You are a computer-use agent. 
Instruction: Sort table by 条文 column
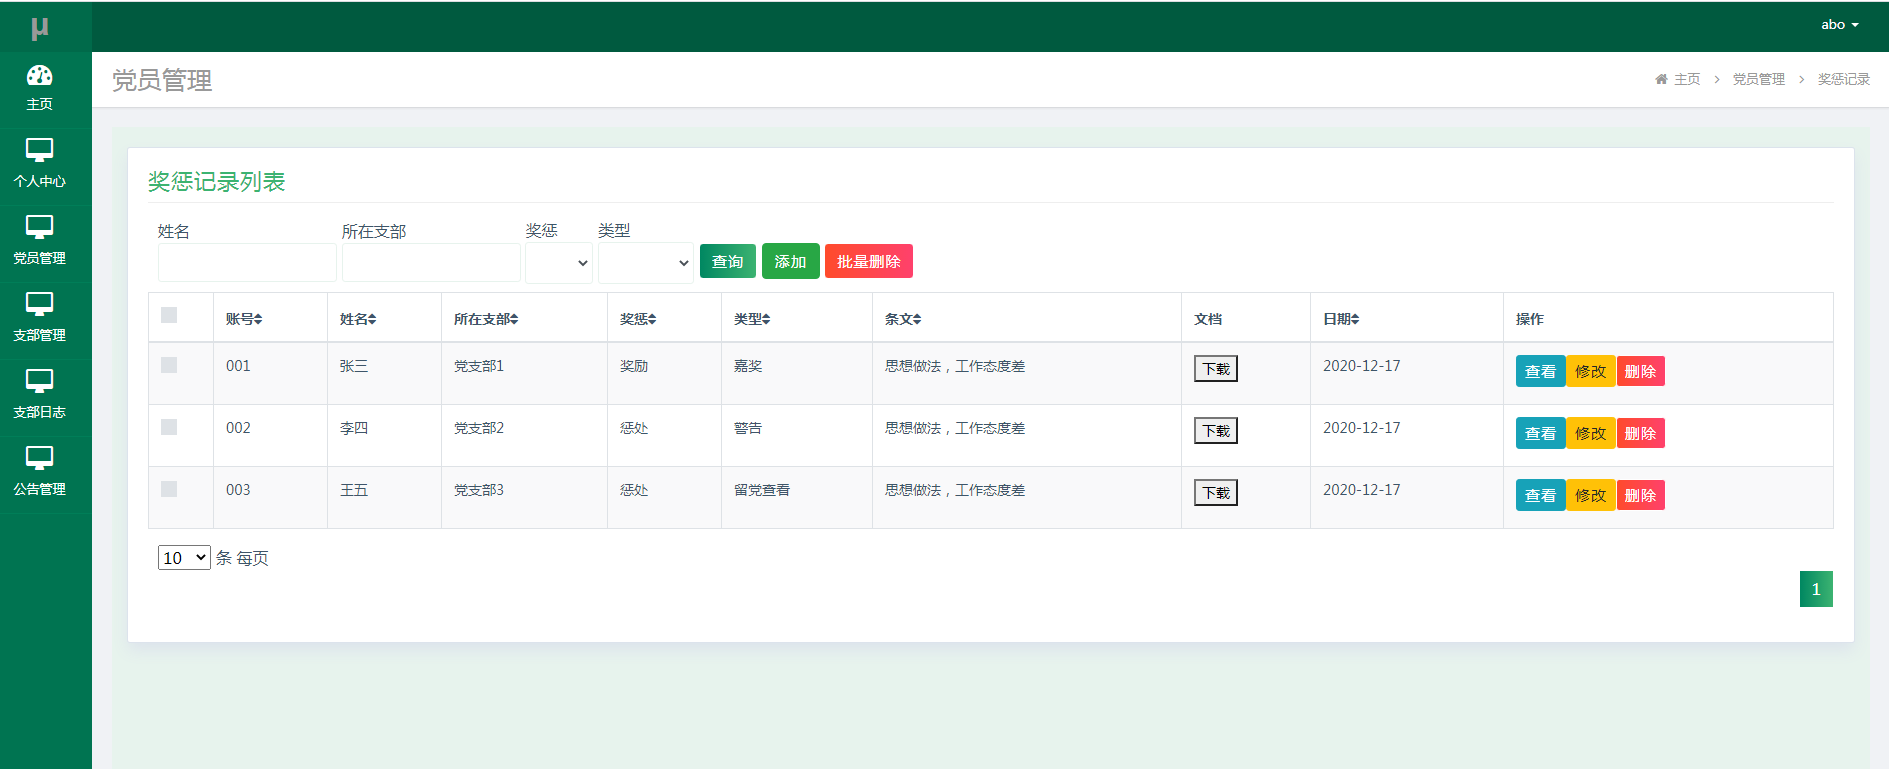pos(903,319)
